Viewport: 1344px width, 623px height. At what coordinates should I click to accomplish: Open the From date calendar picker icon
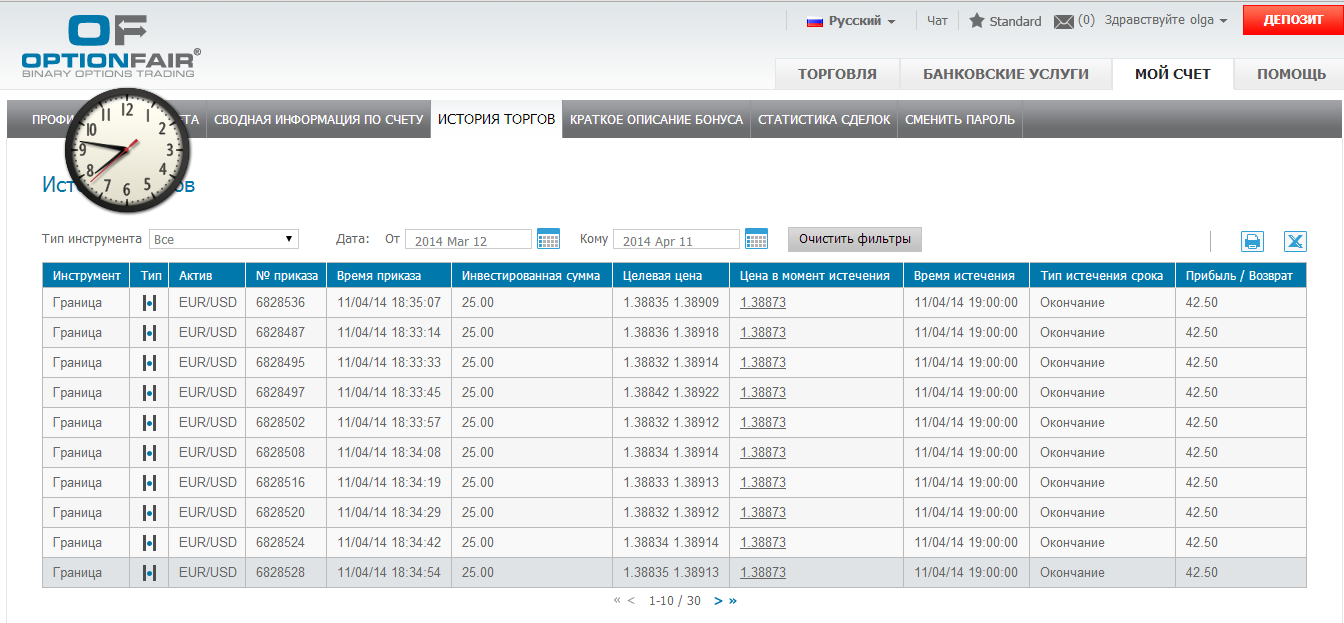(x=548, y=239)
